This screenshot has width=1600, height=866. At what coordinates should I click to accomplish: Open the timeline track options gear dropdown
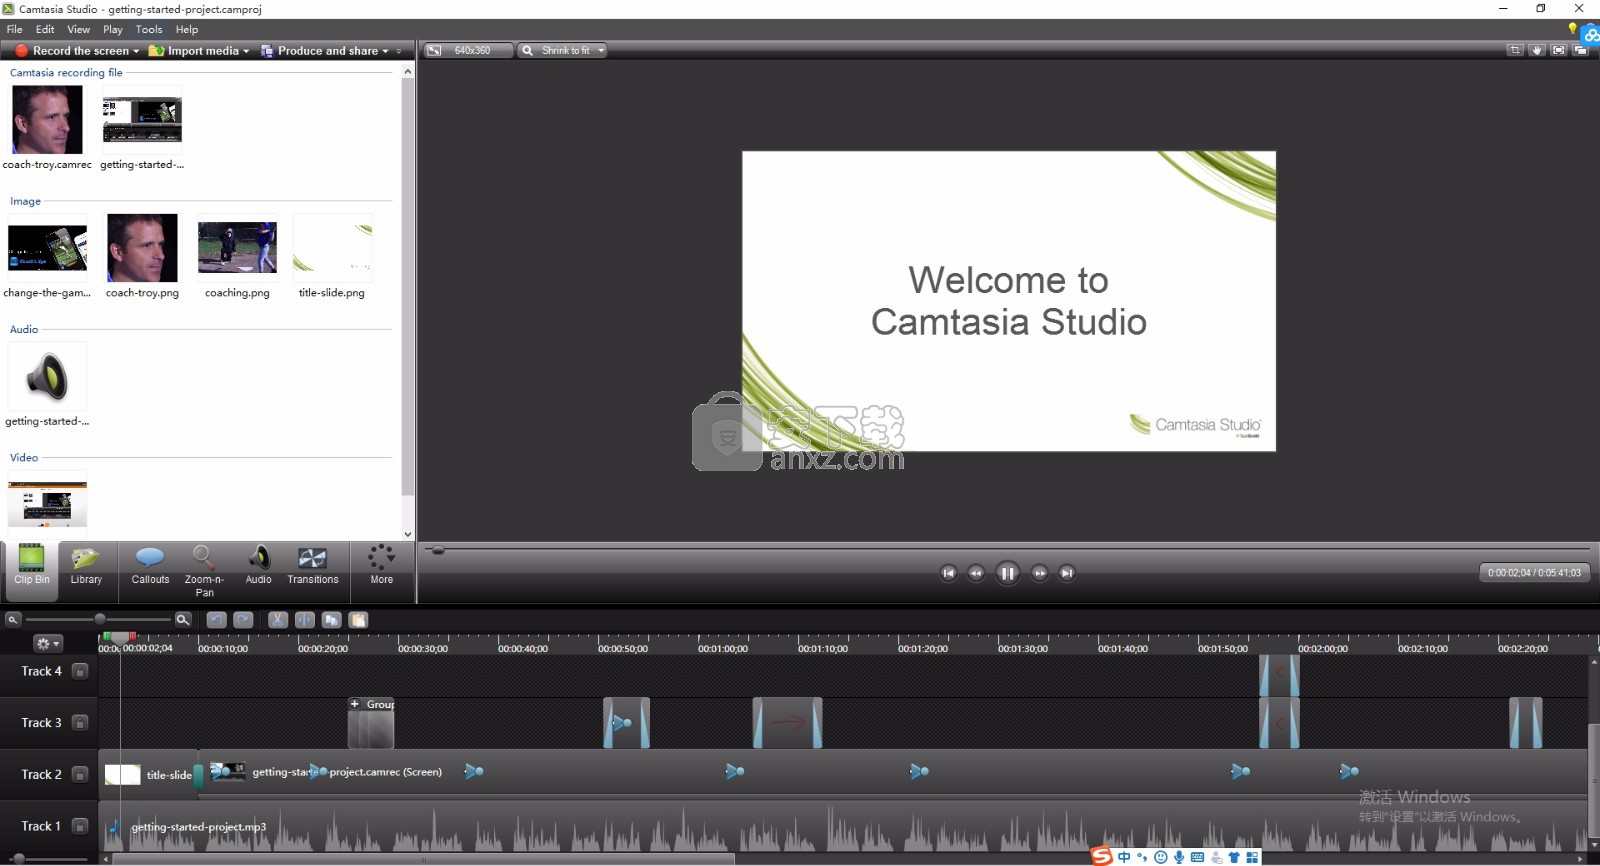click(47, 643)
